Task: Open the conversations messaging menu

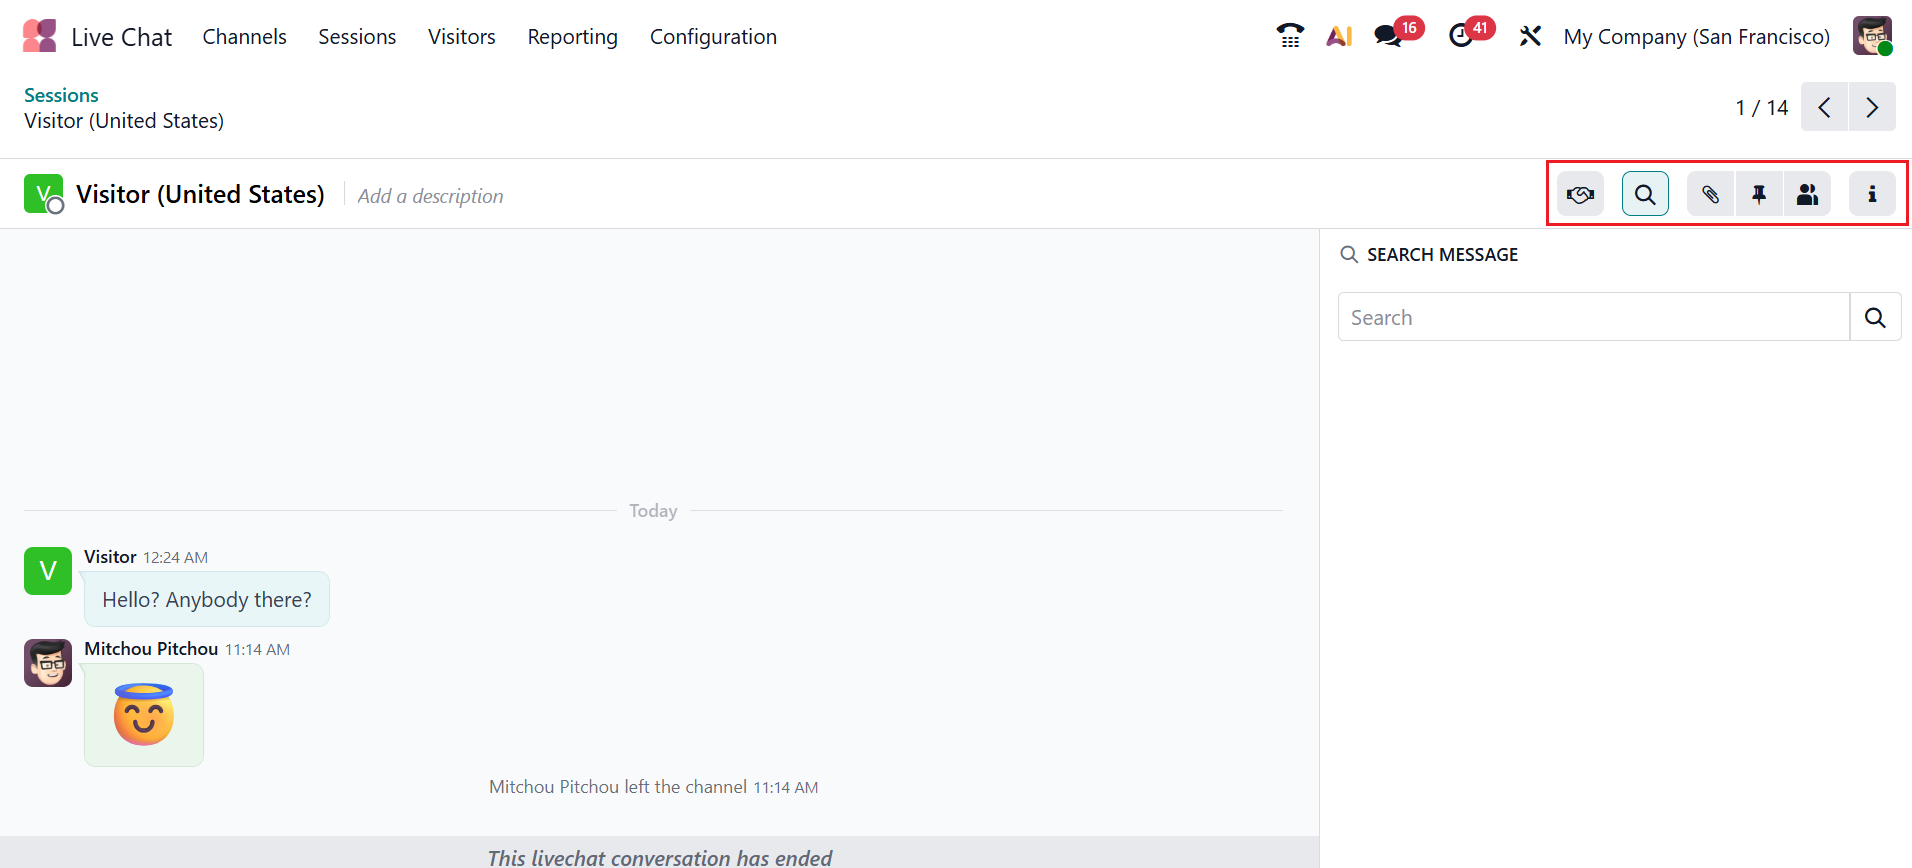Action: (x=1388, y=36)
